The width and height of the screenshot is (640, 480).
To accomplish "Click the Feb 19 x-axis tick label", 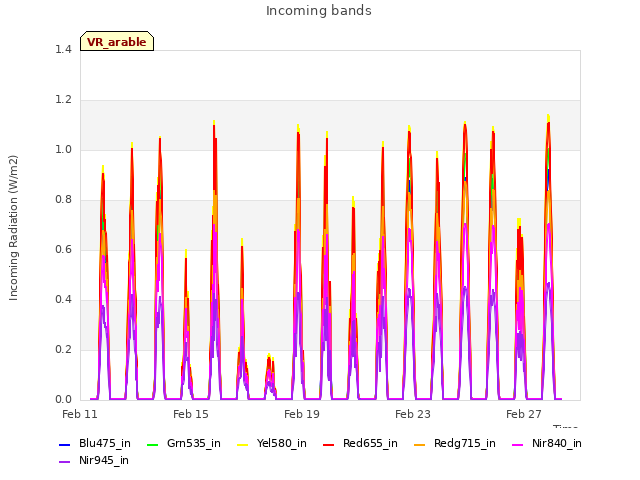I will [302, 414].
